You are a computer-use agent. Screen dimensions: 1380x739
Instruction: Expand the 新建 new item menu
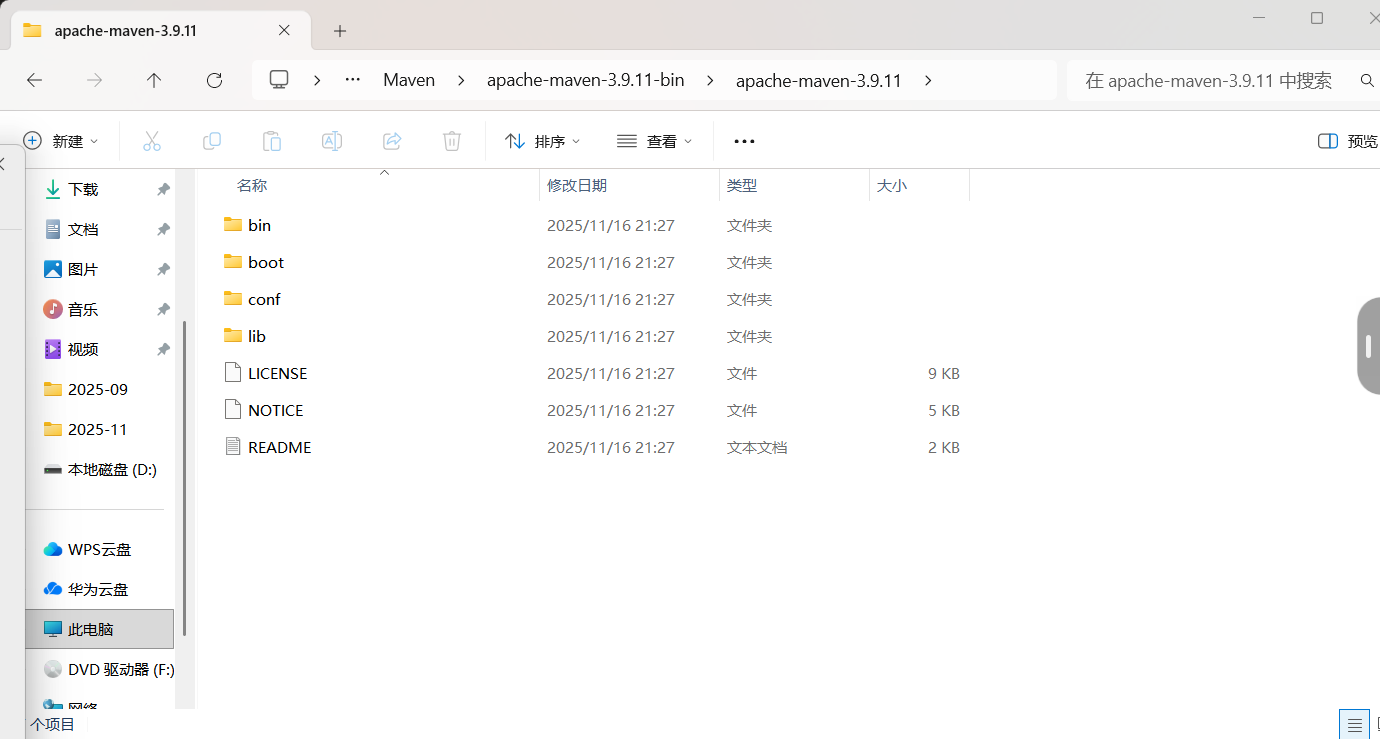62,140
